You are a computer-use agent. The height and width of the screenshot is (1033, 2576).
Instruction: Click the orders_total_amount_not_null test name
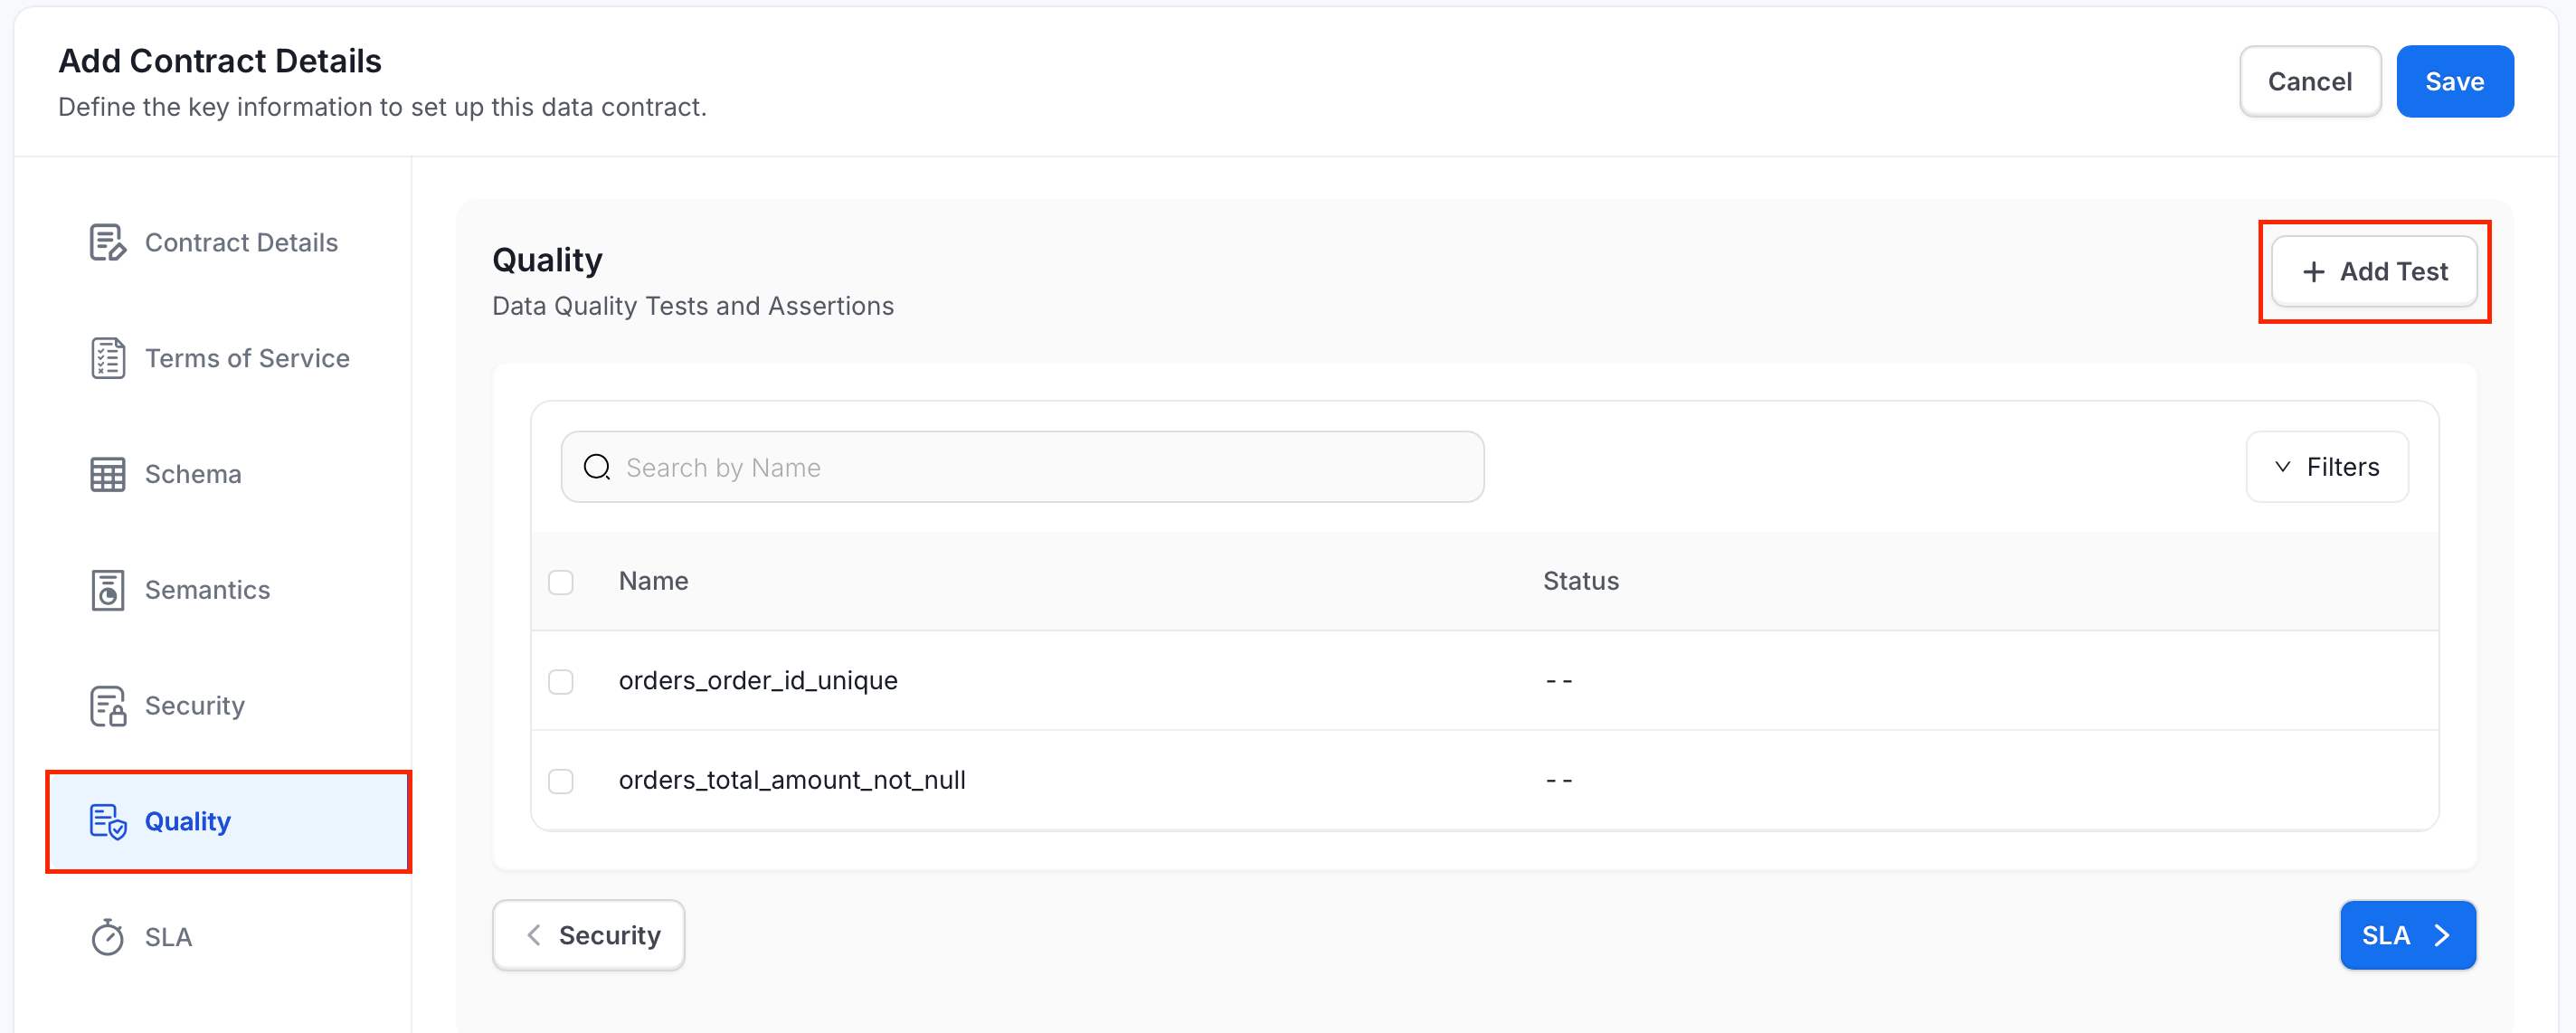tap(792, 780)
